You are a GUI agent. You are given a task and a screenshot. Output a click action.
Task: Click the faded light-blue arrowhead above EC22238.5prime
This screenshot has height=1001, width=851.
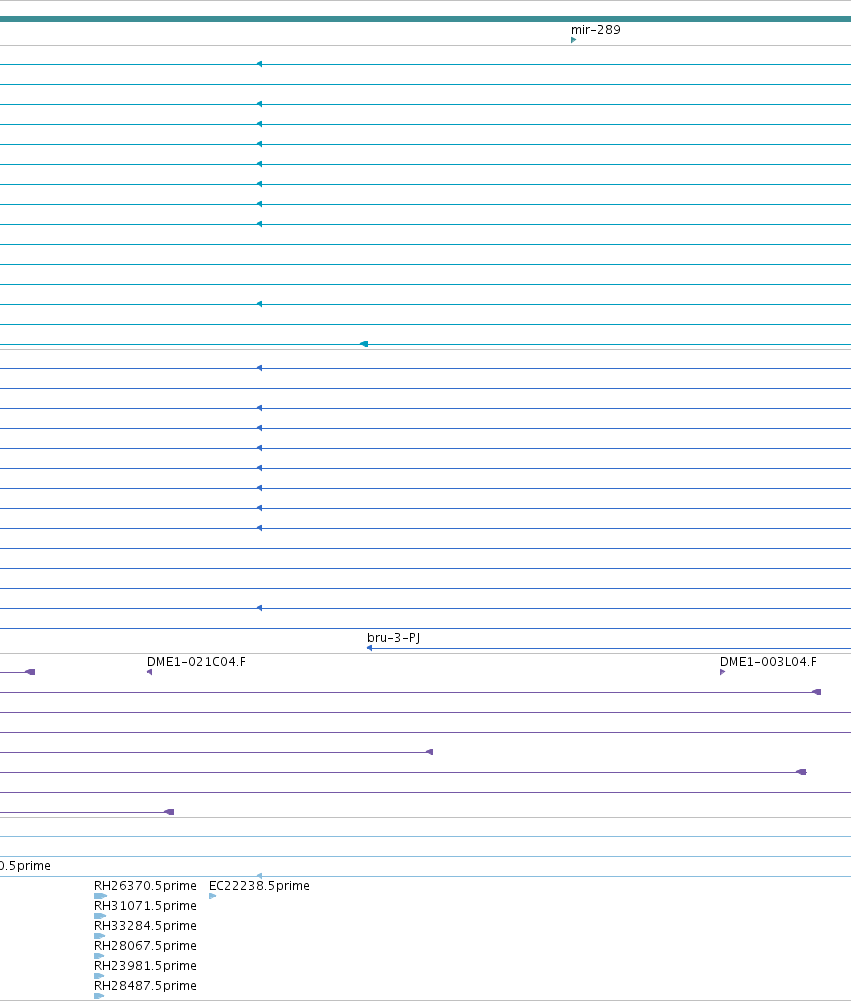pyautogui.click(x=259, y=876)
